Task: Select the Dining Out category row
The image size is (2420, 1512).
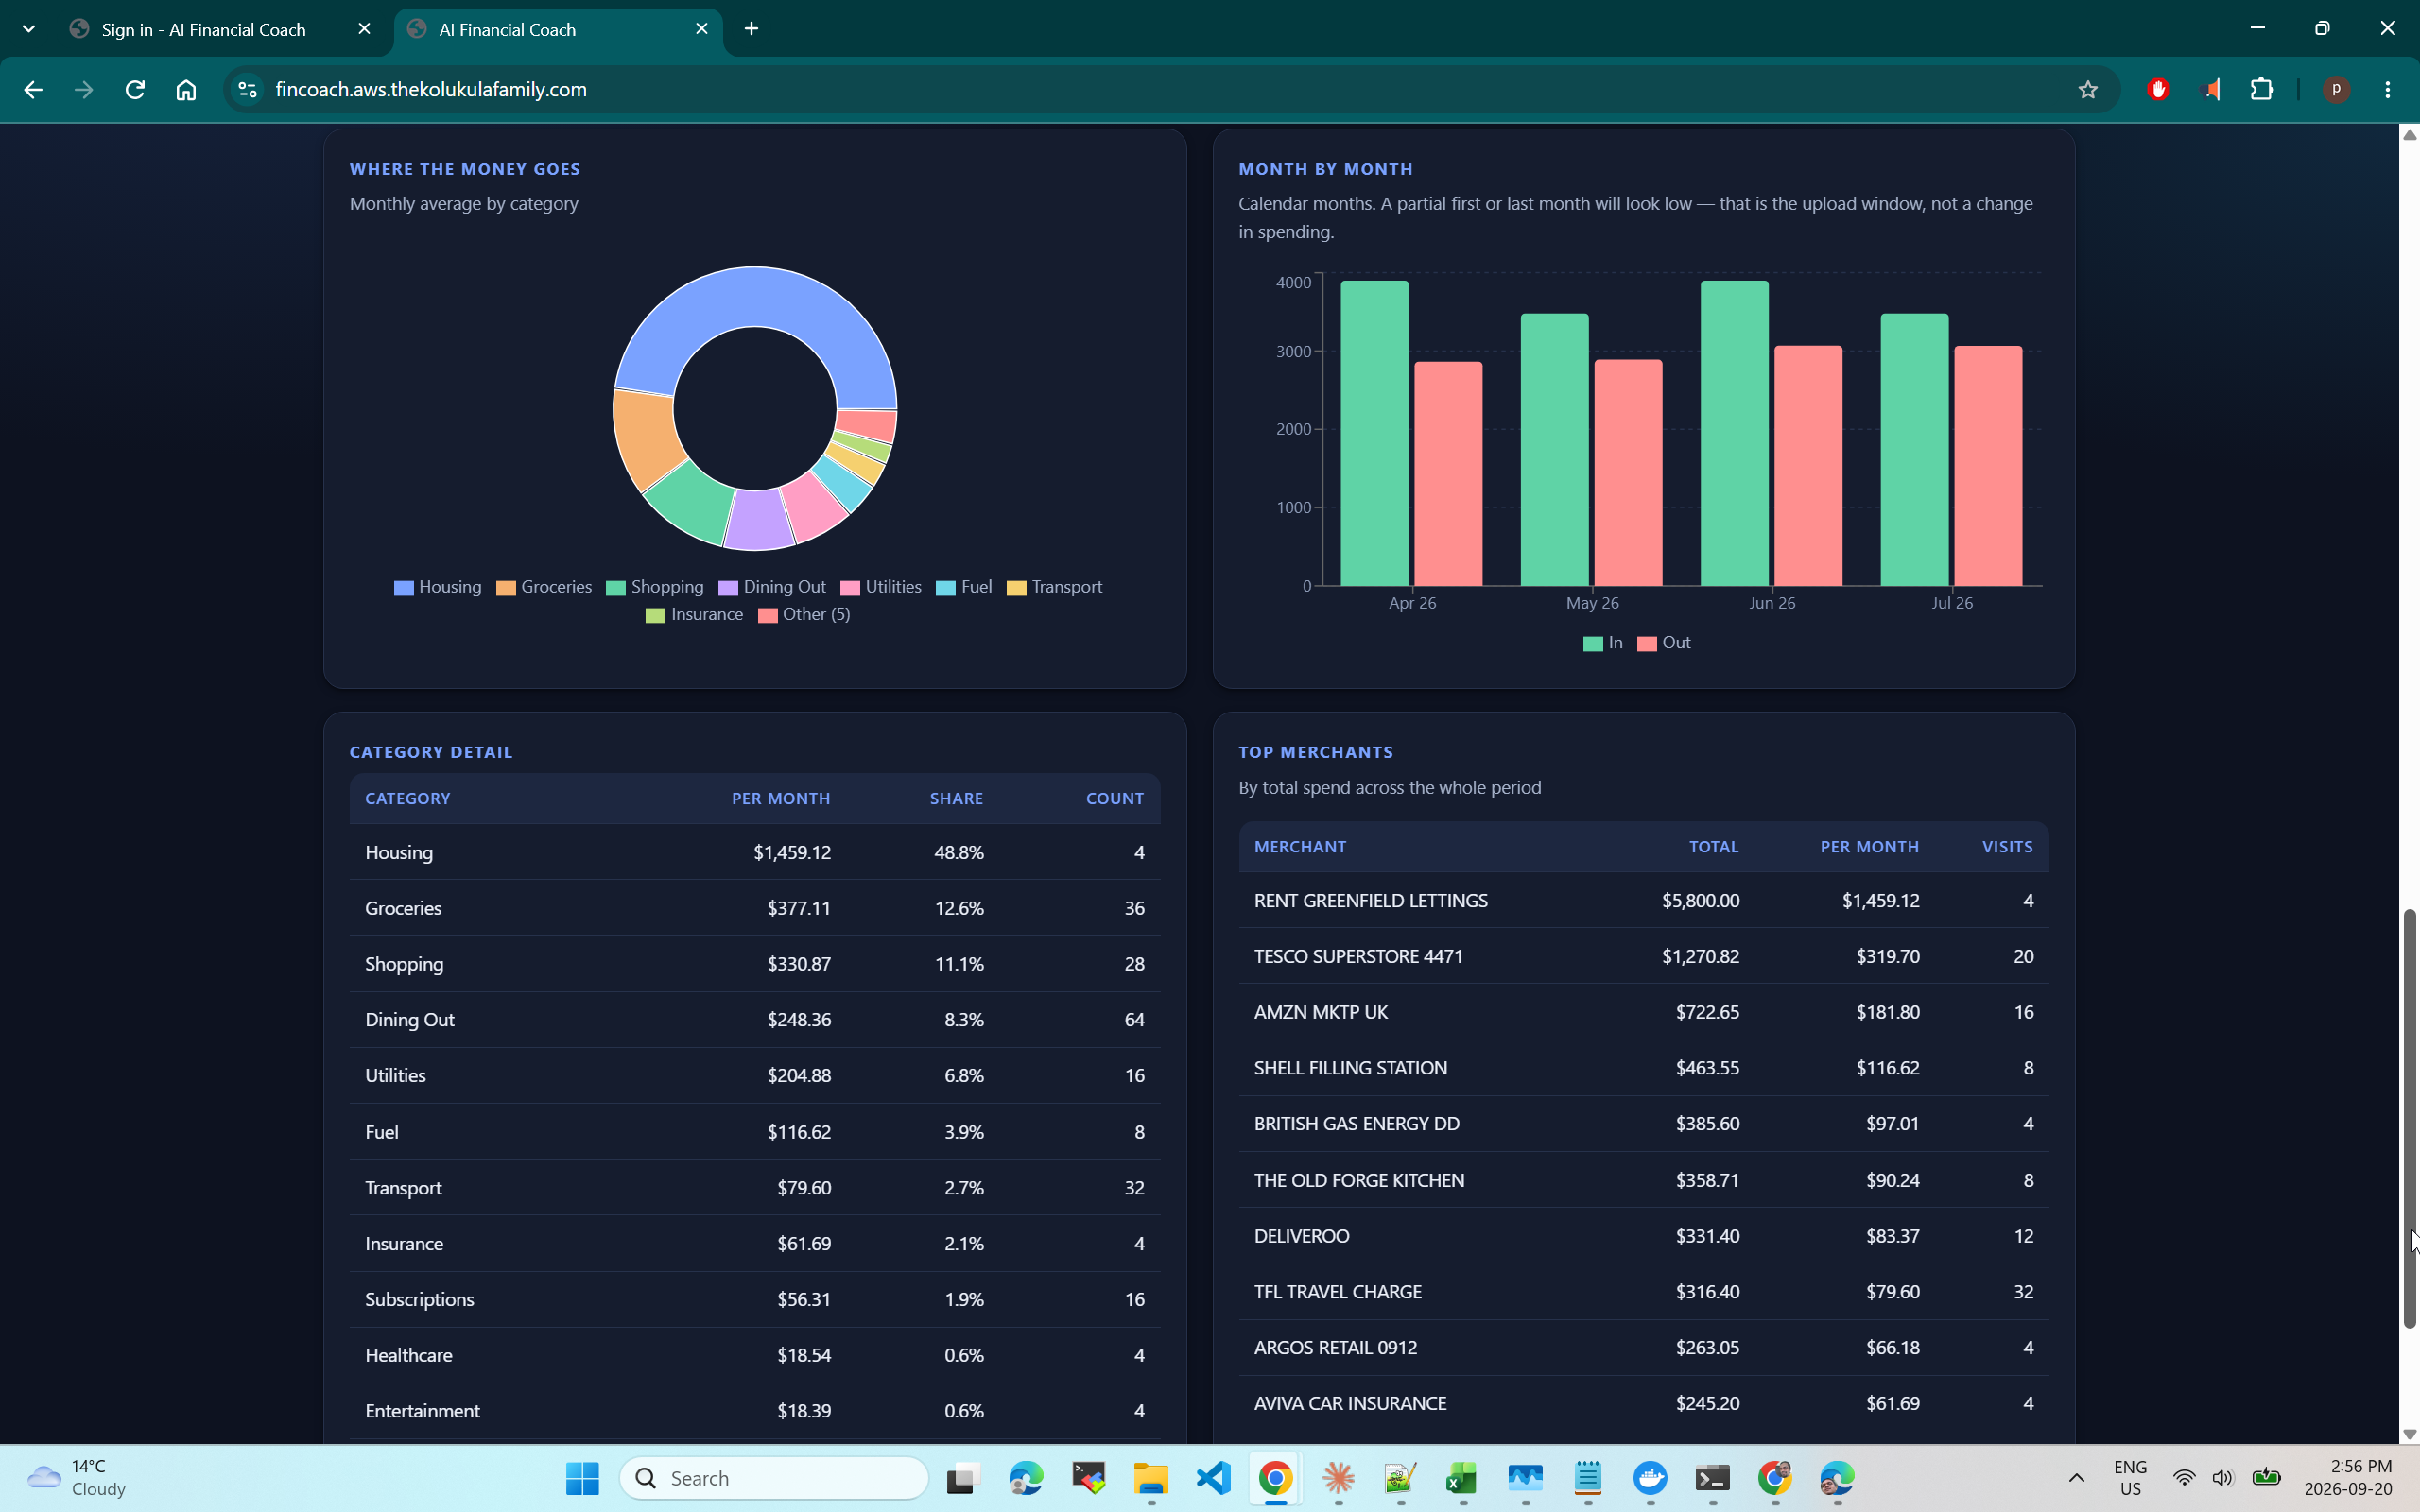Action: click(x=755, y=1020)
